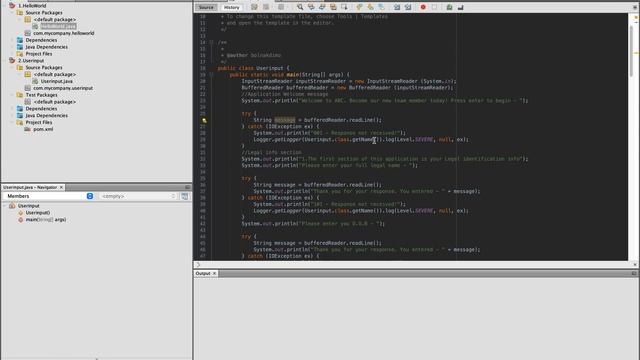Open the <empty> filter combo box
This screenshot has width=640, height=360.
click(x=138, y=196)
